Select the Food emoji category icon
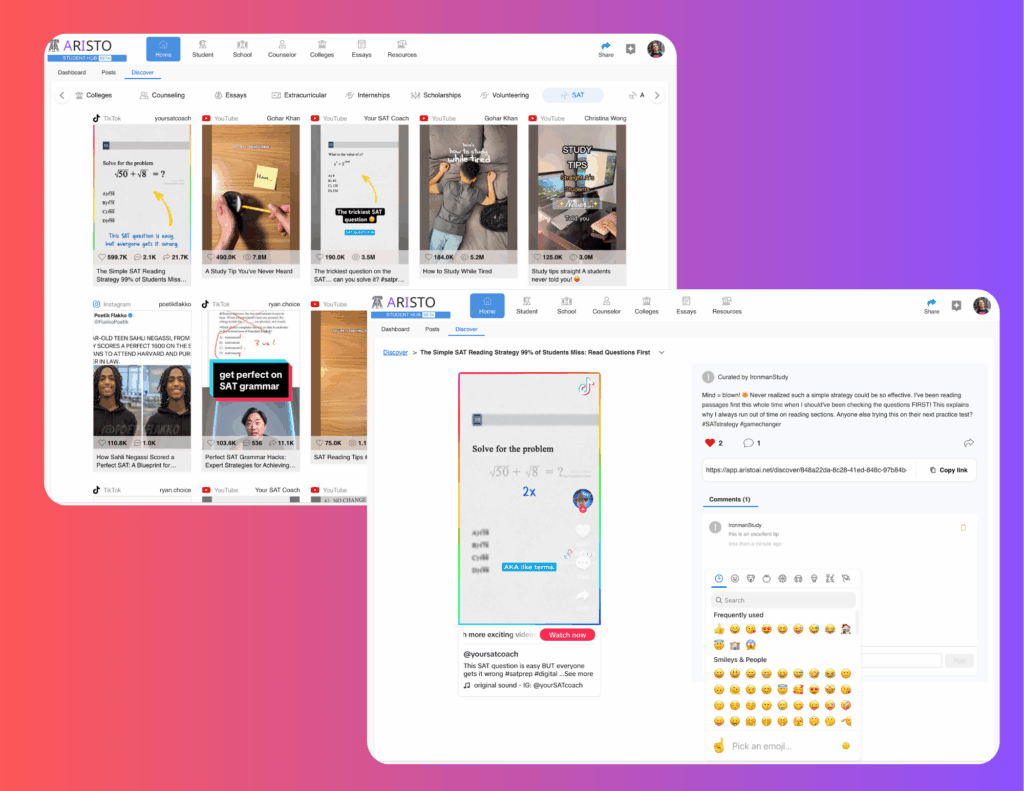Image resolution: width=1024 pixels, height=791 pixels. click(x=767, y=579)
